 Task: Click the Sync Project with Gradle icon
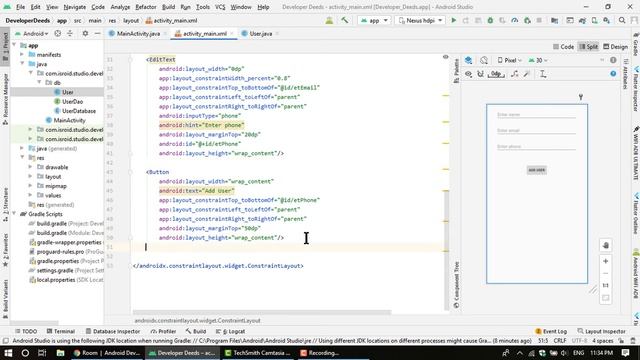[582, 20]
